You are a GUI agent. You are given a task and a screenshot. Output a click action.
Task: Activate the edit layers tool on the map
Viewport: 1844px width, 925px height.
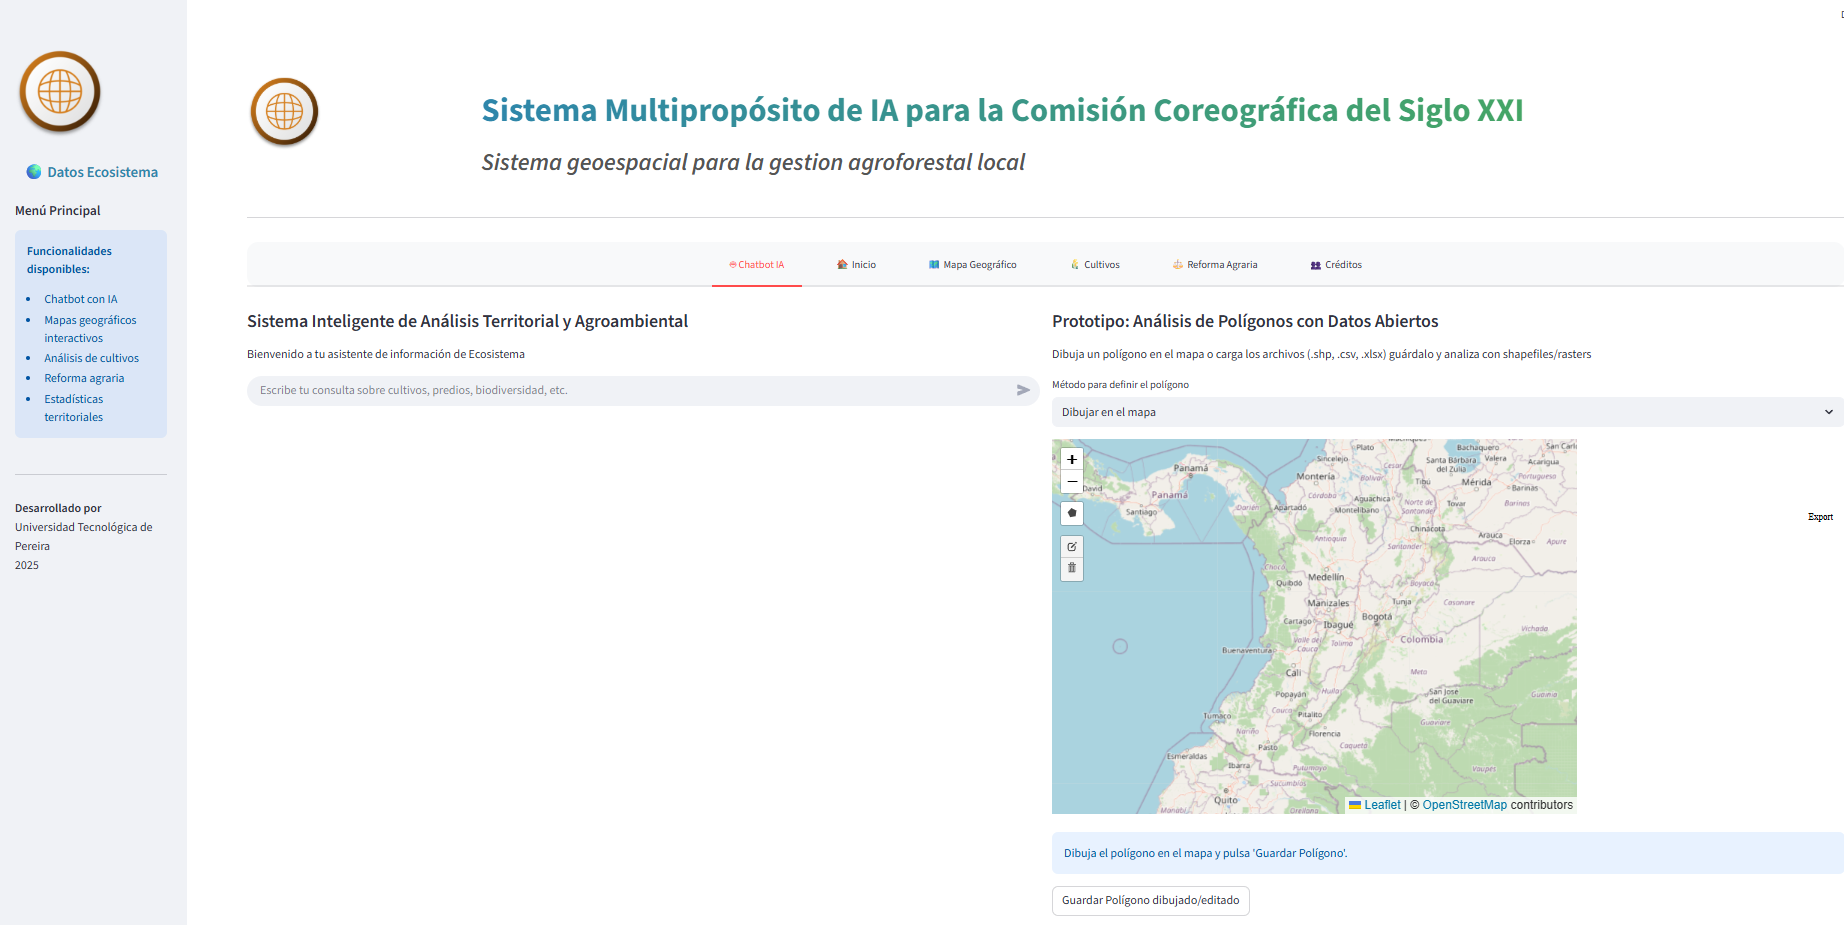click(1071, 546)
